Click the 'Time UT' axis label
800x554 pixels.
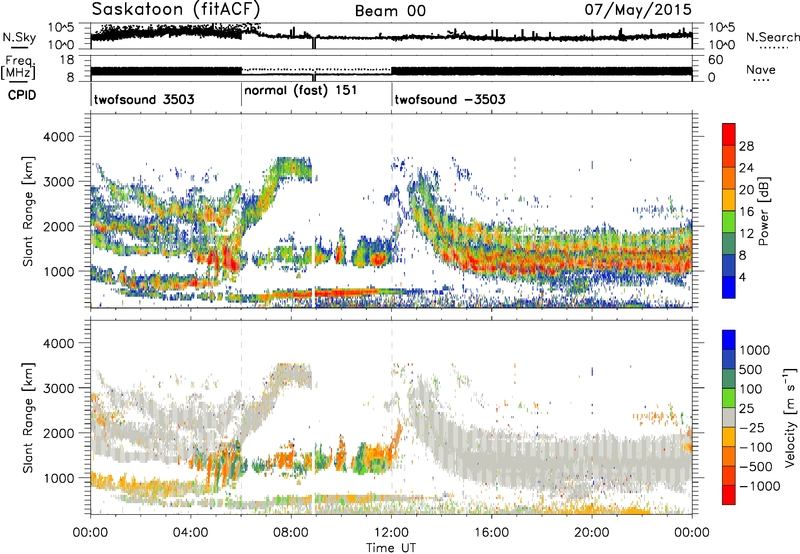pos(391,548)
